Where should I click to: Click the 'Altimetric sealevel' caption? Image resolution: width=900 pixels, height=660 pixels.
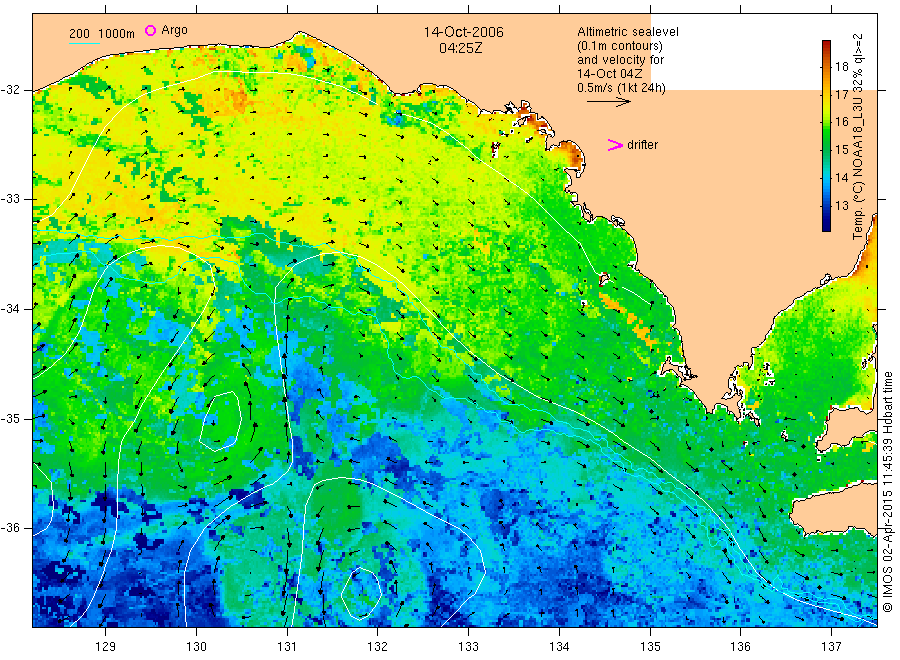tap(627, 32)
